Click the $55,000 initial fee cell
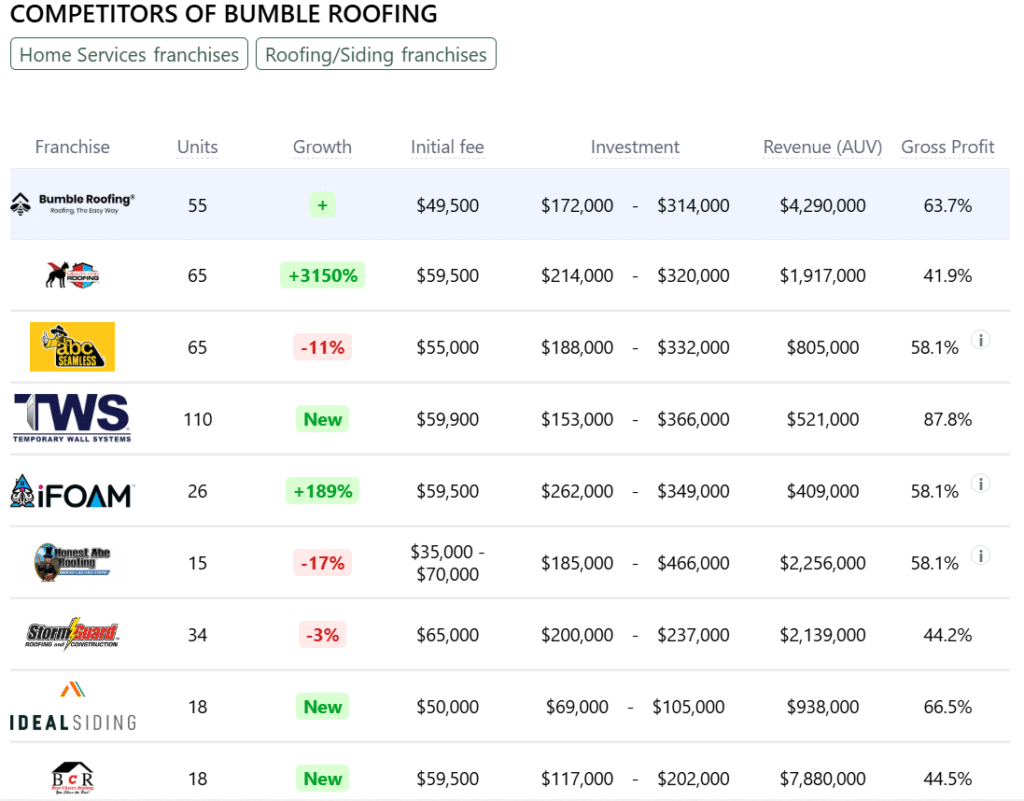The image size is (1024, 801). coord(447,347)
